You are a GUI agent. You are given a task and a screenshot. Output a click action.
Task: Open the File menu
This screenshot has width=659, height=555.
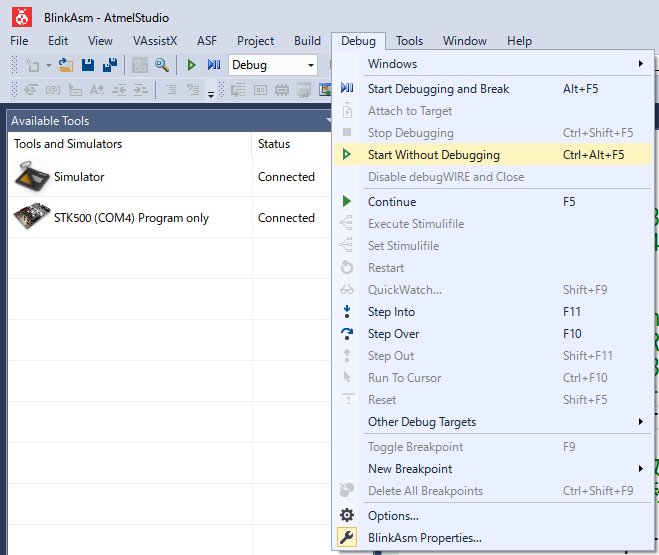pyautogui.click(x=19, y=41)
